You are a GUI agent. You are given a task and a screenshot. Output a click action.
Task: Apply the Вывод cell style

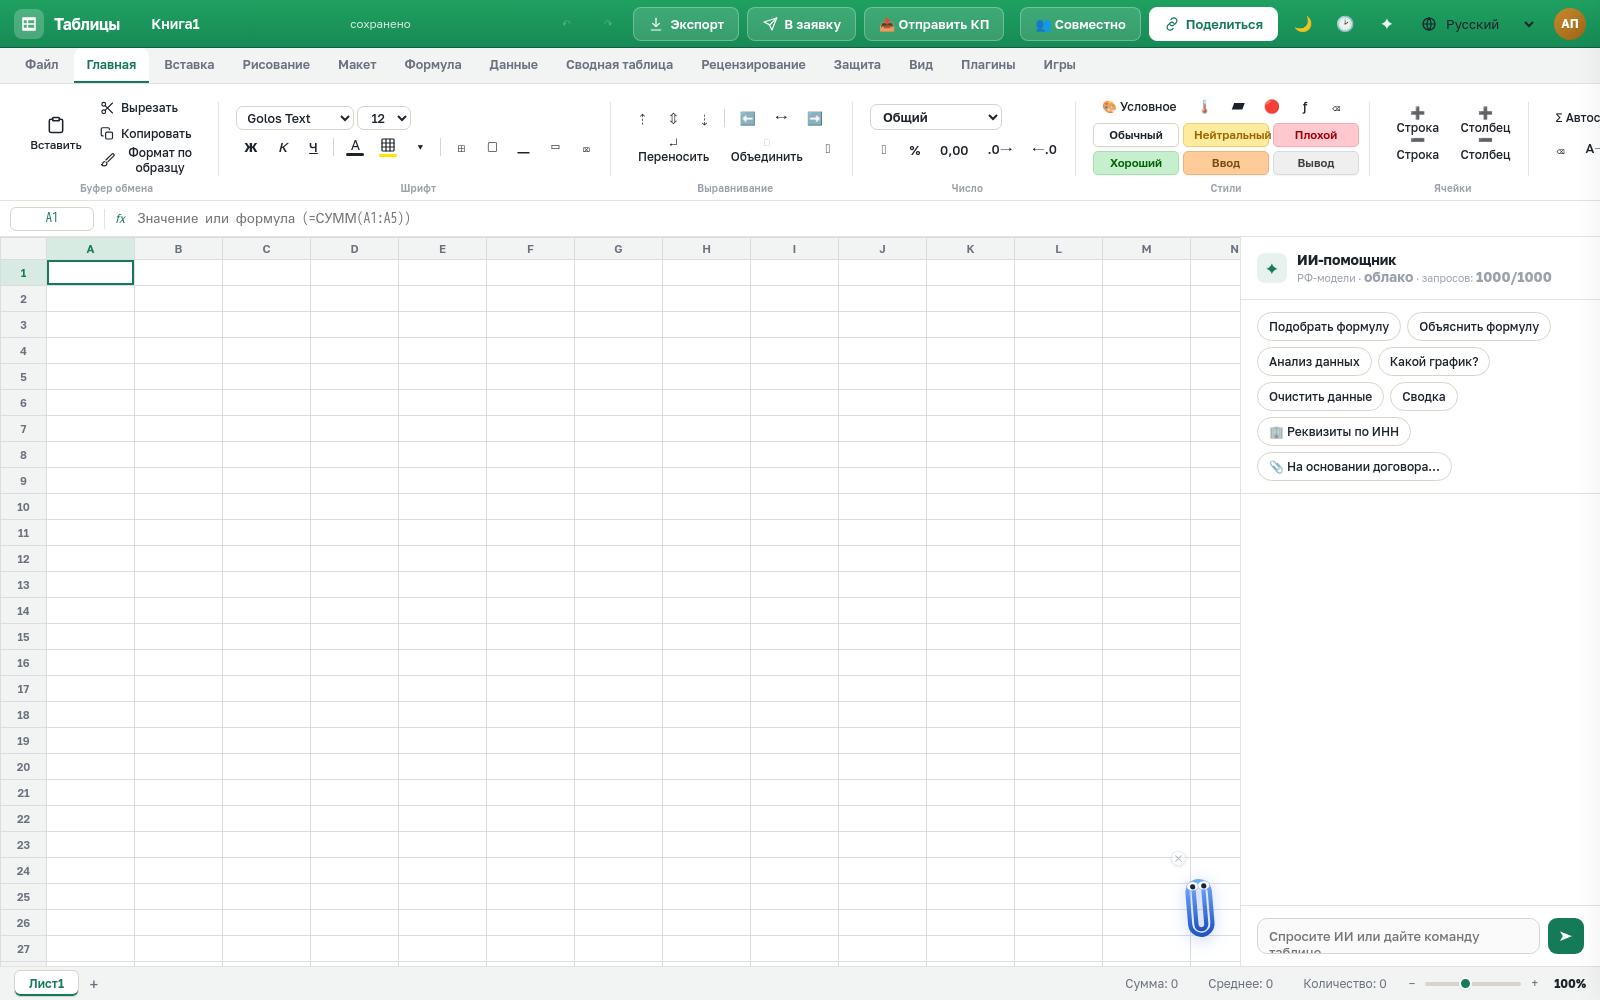click(x=1316, y=163)
